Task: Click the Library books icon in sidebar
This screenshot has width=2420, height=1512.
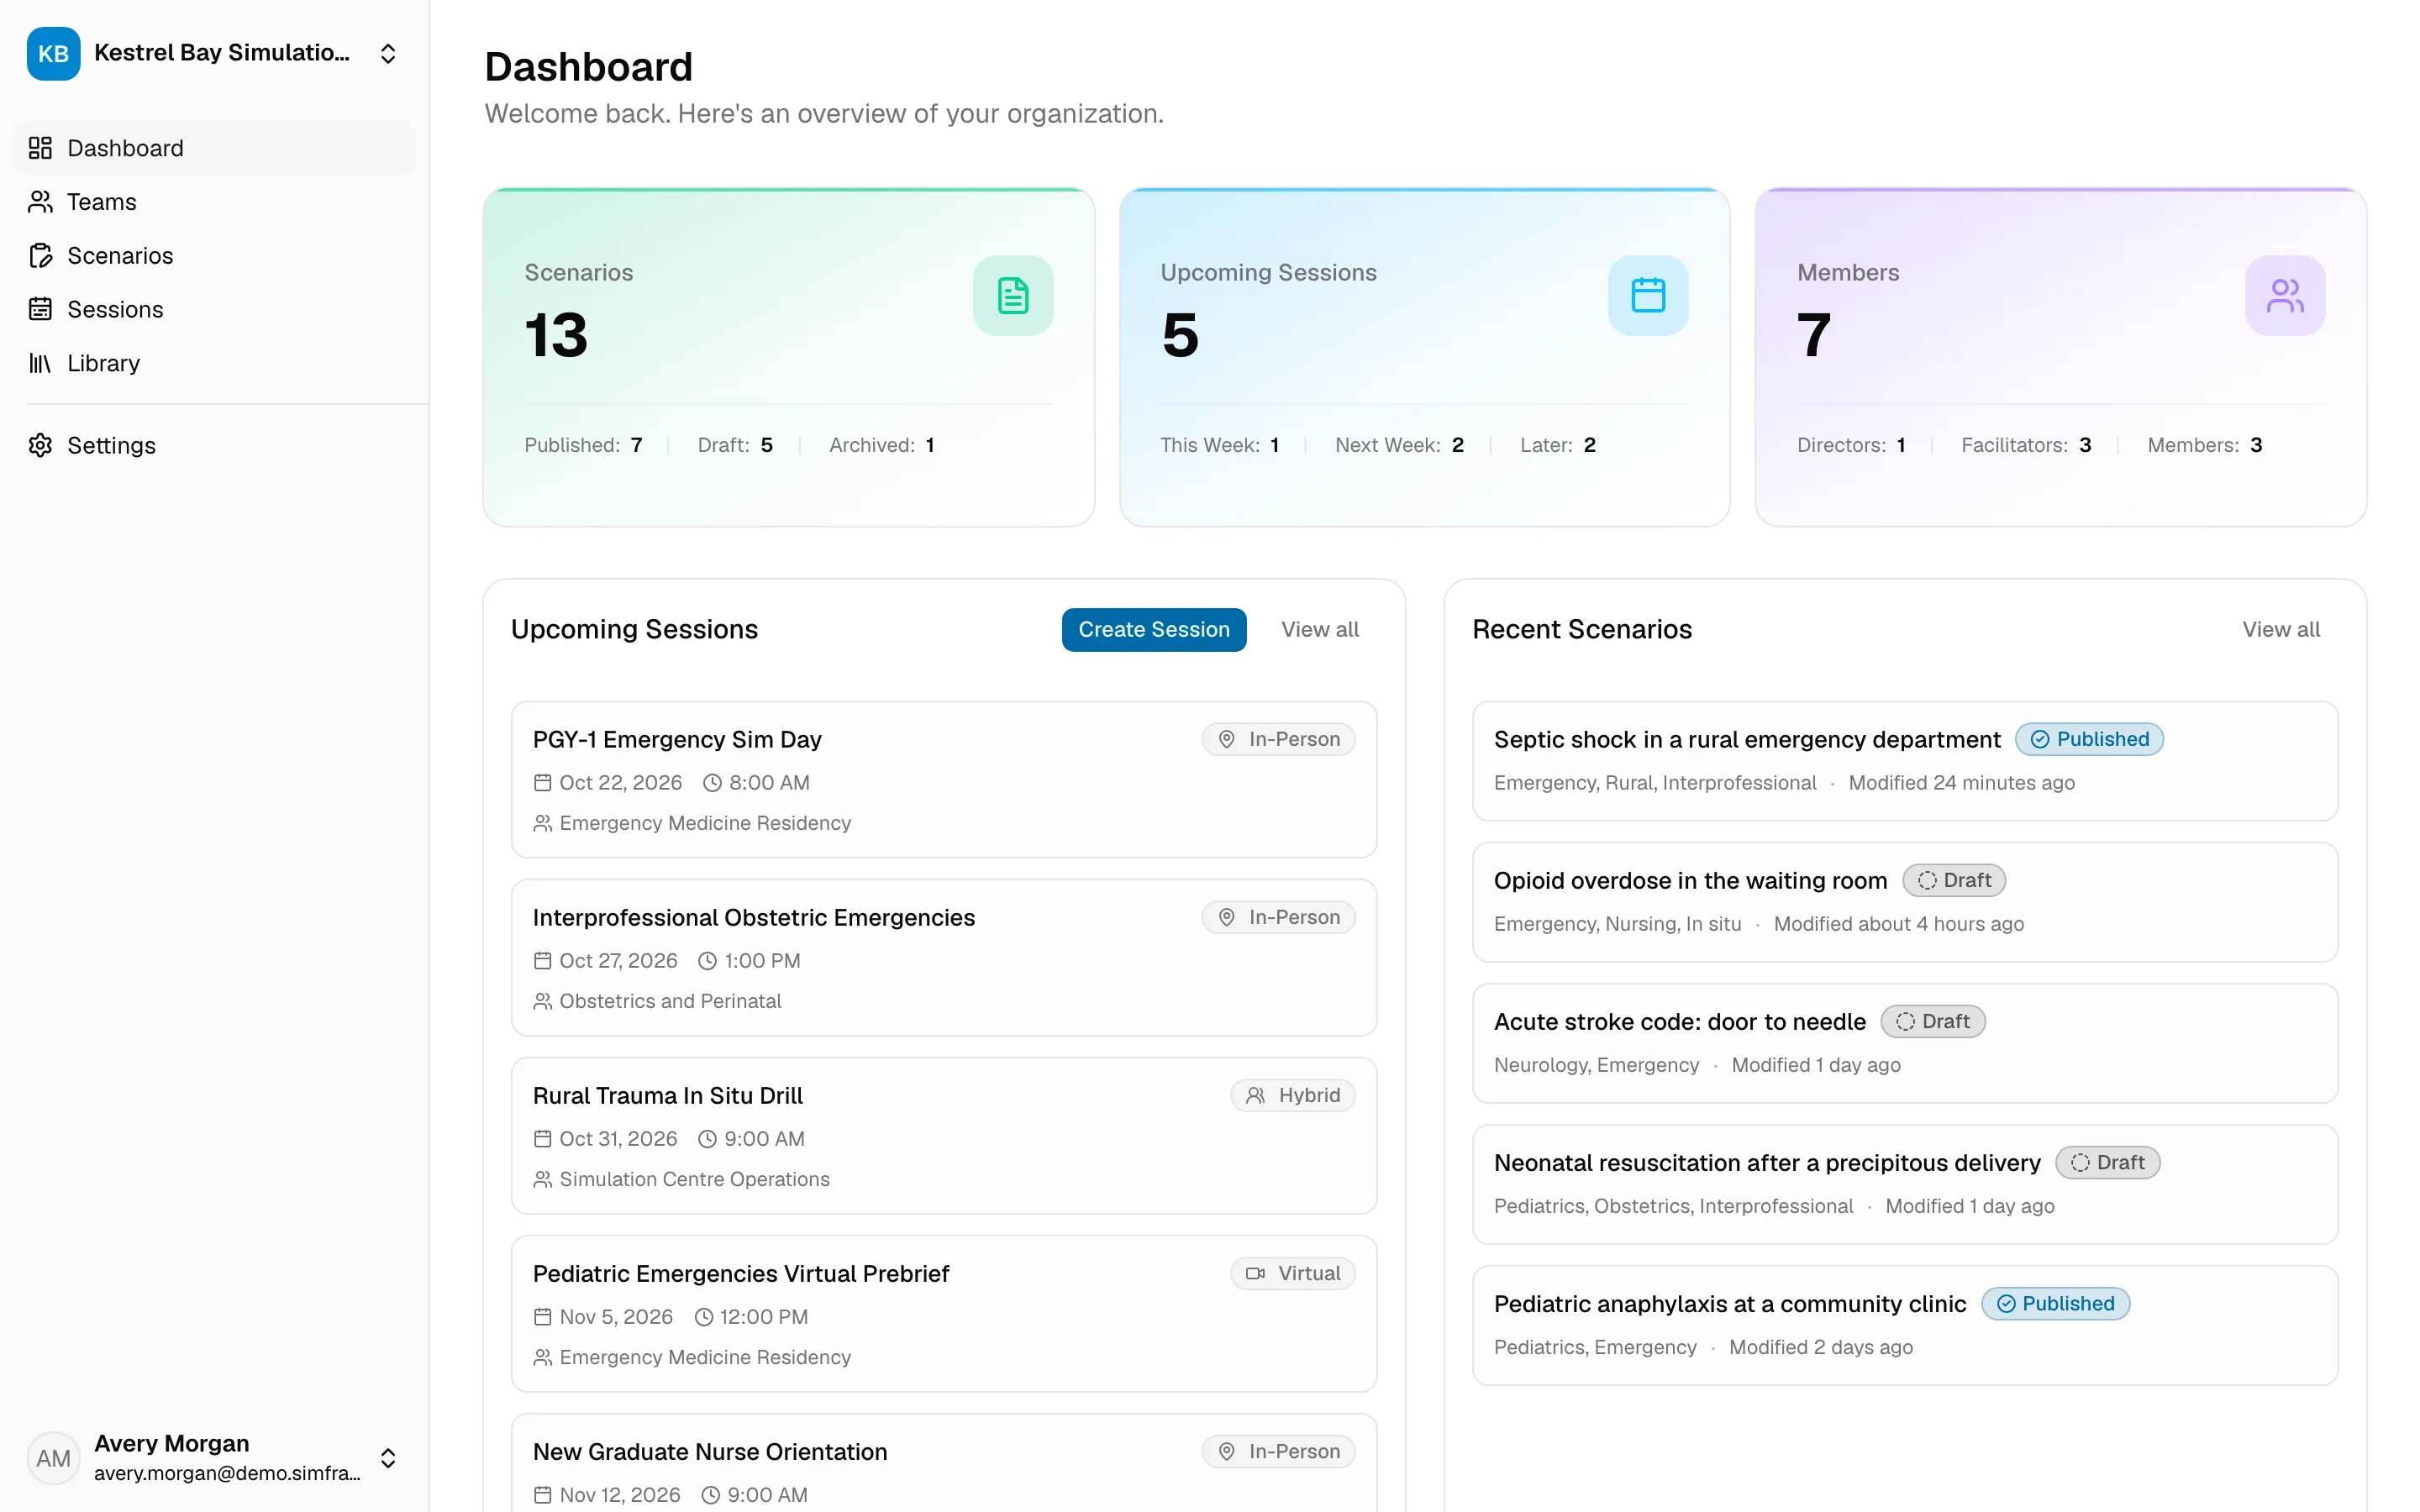Action: [40, 363]
